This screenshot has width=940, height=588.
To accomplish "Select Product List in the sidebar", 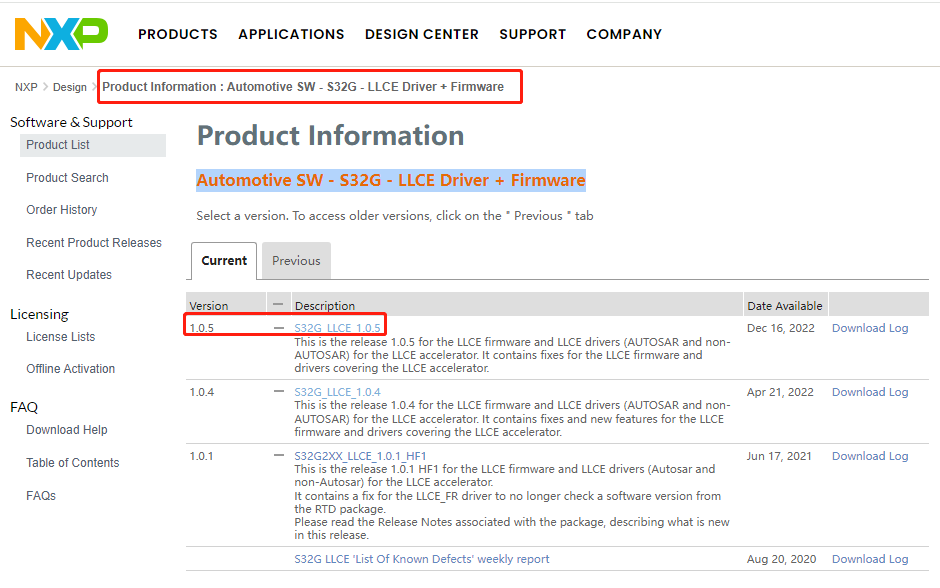I will (x=58, y=145).
